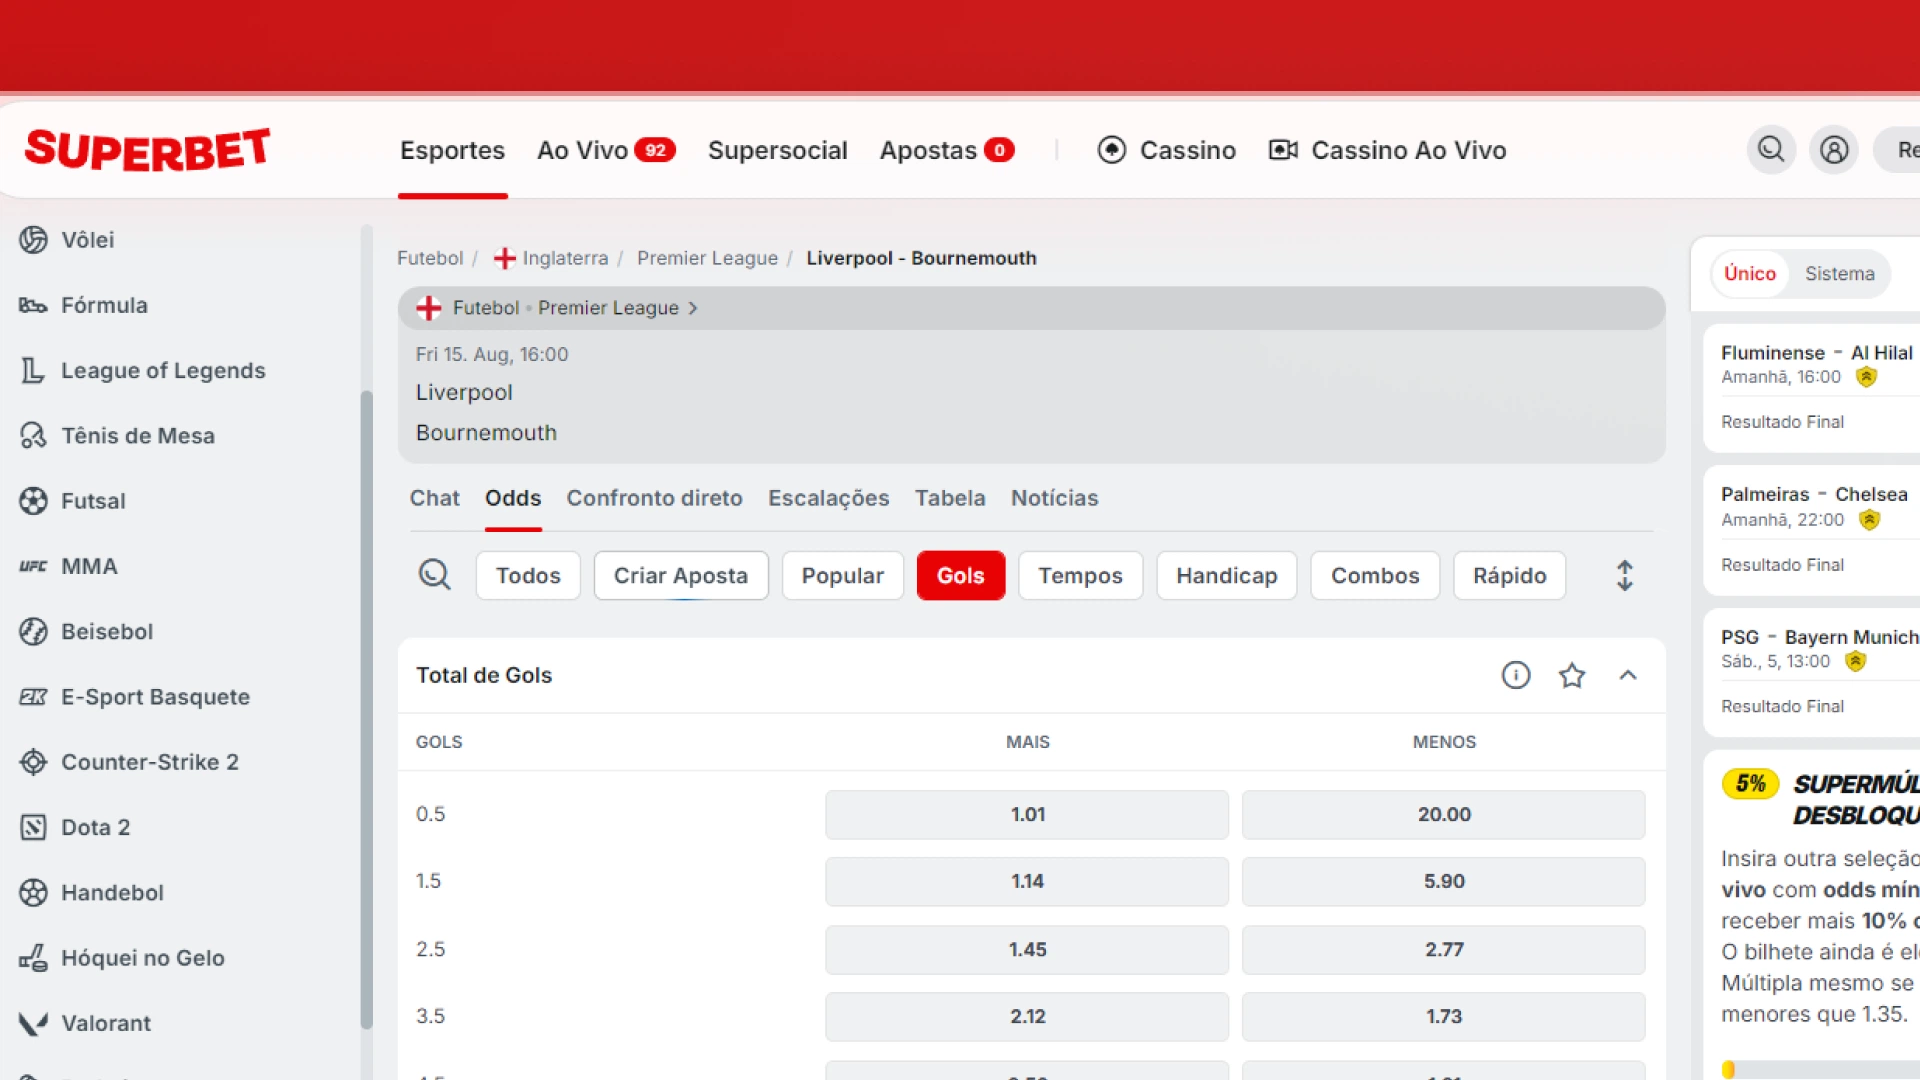Go to Futebol breadcrumb link

pyautogui.click(x=430, y=258)
